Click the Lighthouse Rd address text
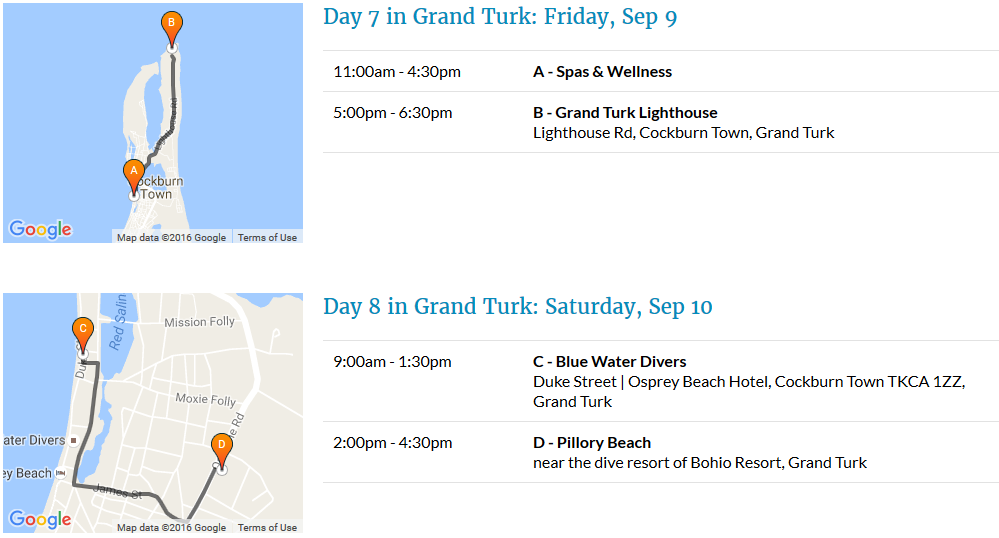 tap(684, 133)
